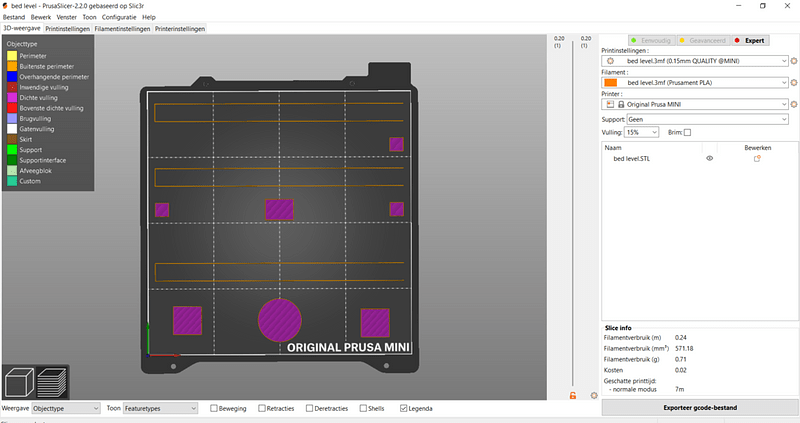Select bed level.STL in object list
Screen dimensions: 800x423
click(x=631, y=159)
